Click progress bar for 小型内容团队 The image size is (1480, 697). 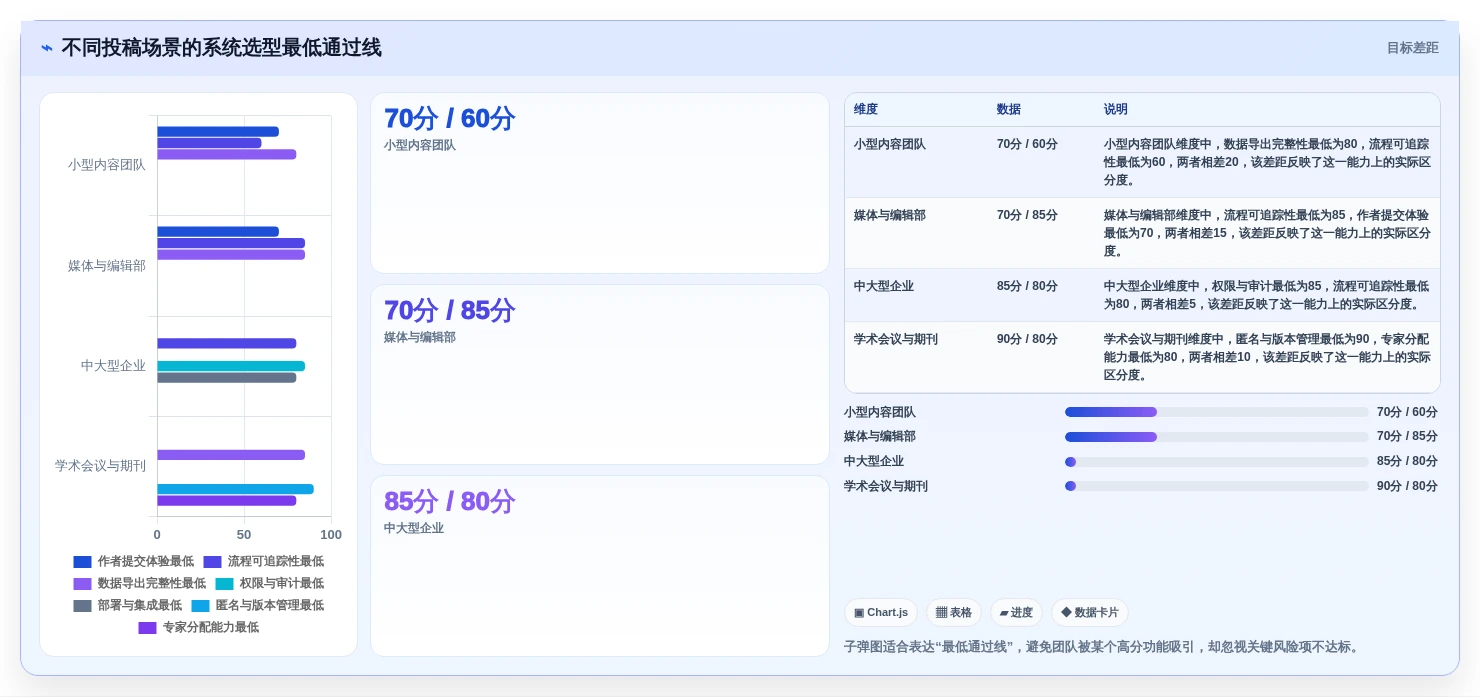pos(1217,412)
